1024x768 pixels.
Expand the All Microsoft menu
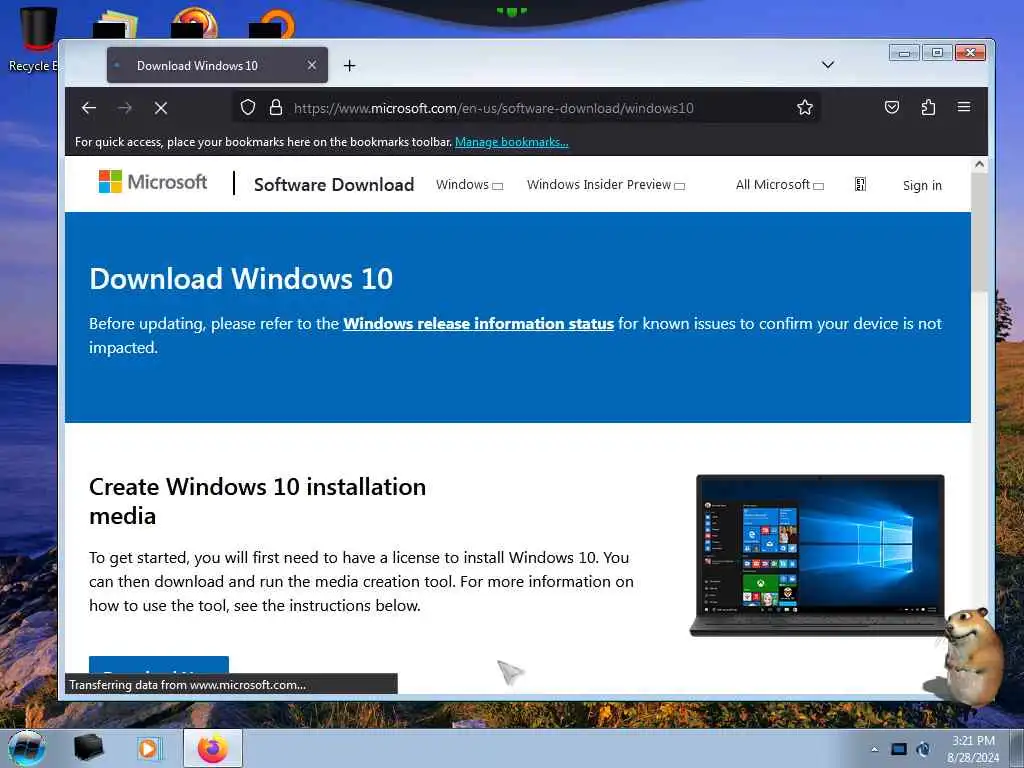(x=779, y=185)
